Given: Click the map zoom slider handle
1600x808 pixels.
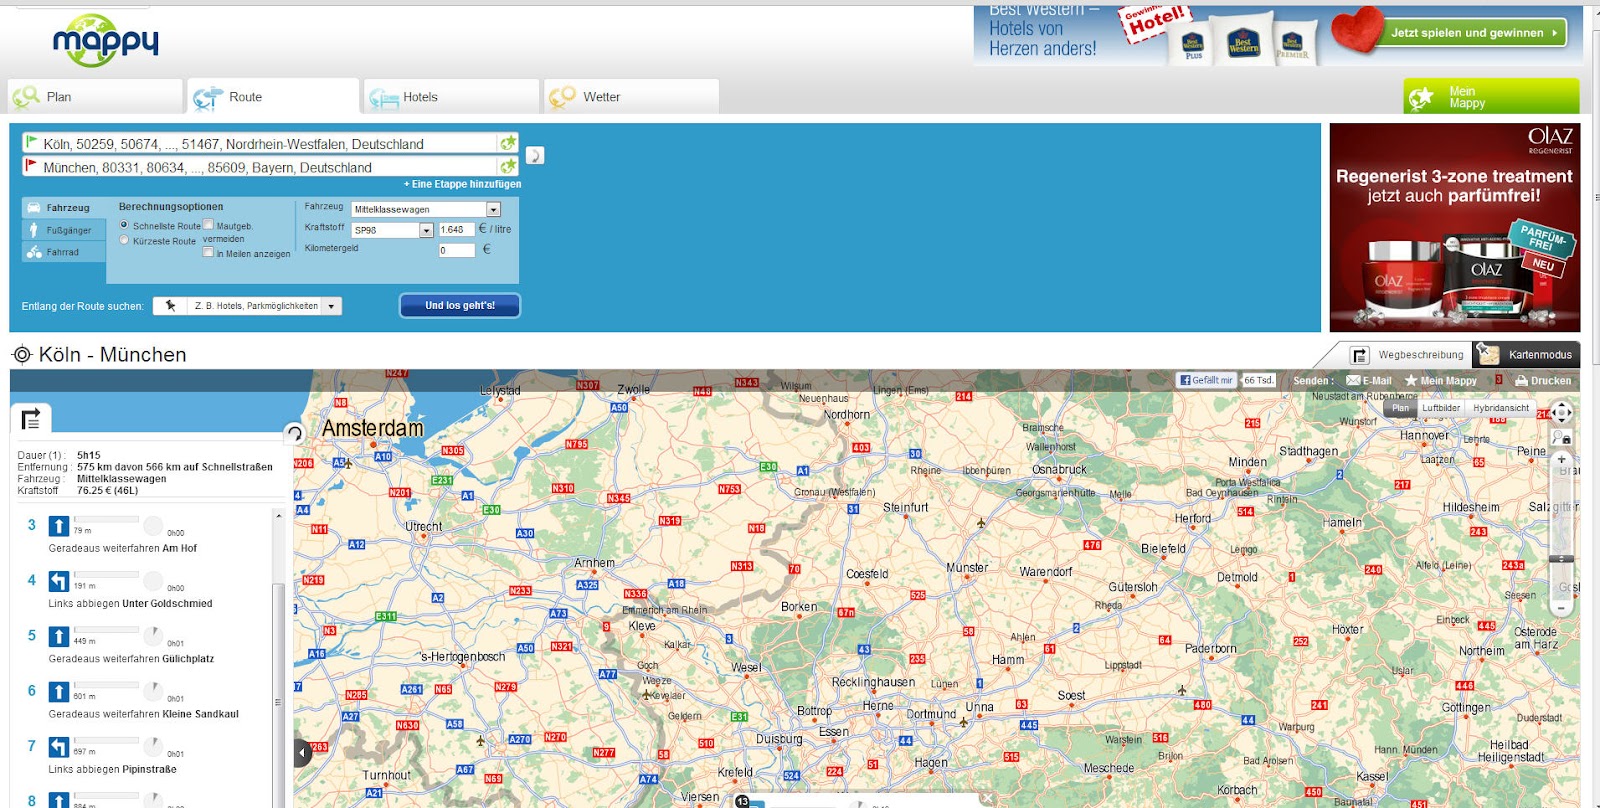Looking at the screenshot, I should click(x=1561, y=560).
